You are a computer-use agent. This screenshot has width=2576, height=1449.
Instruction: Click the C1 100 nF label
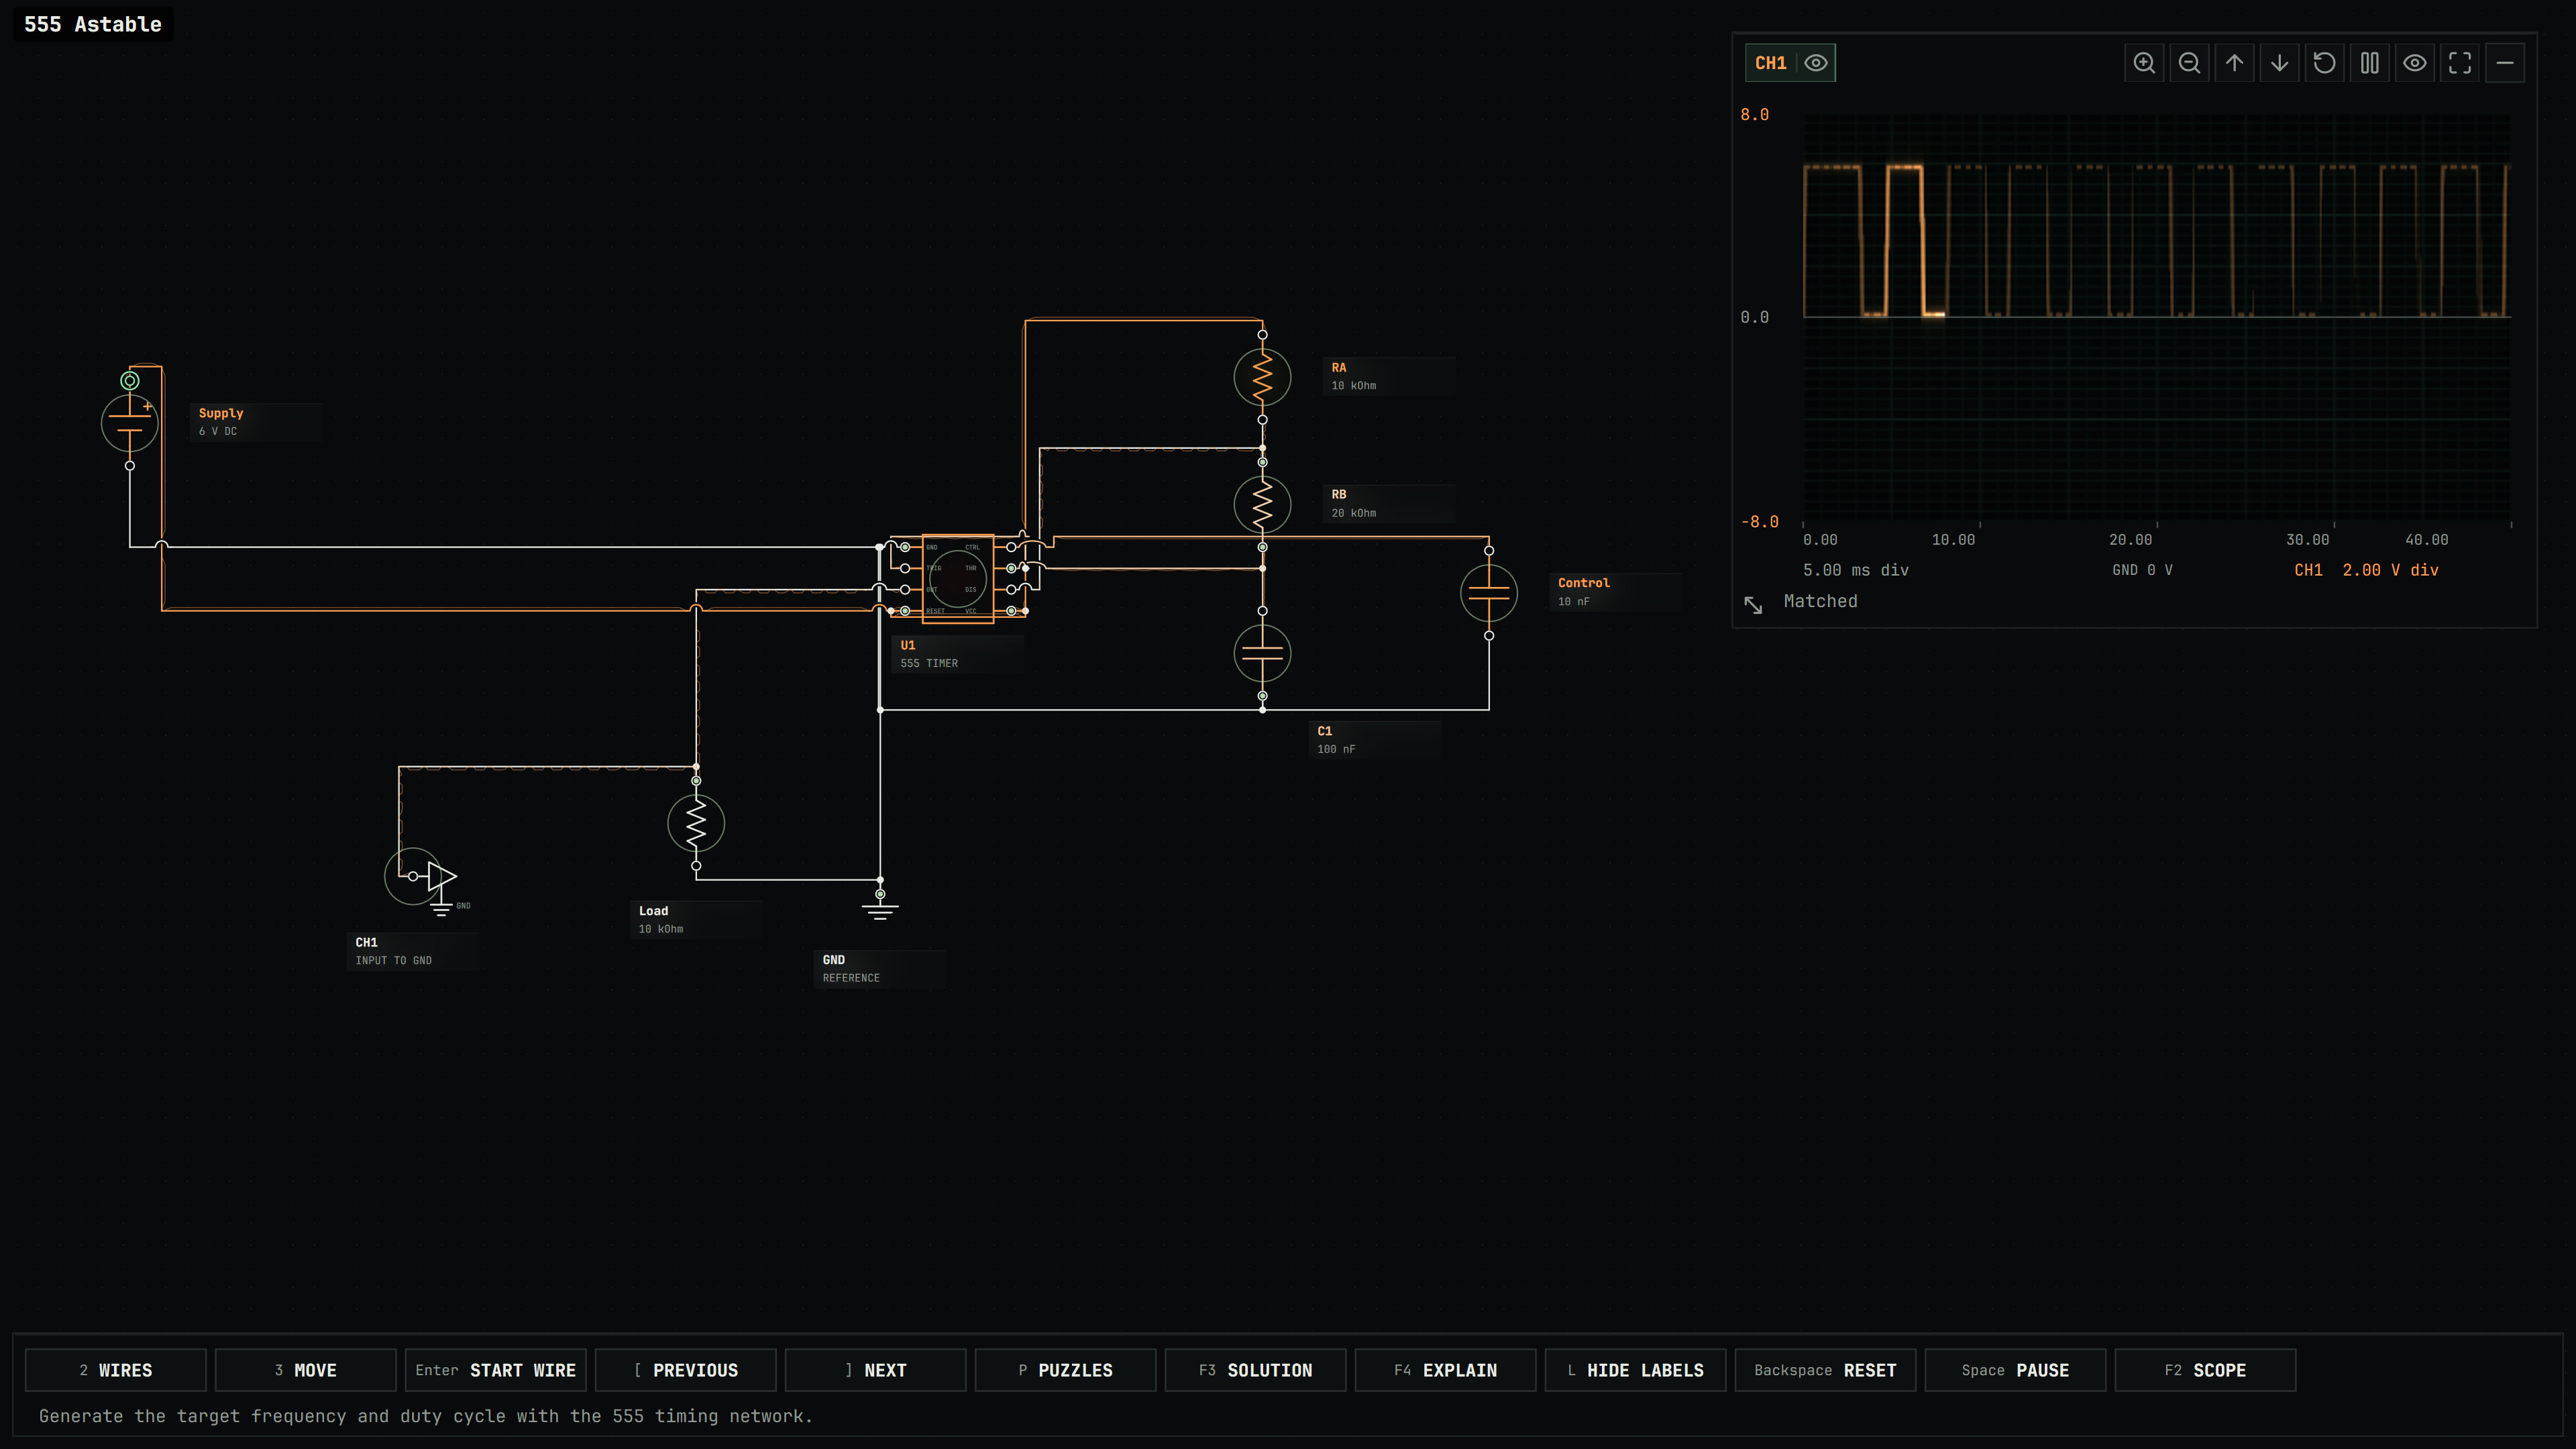1375,740
